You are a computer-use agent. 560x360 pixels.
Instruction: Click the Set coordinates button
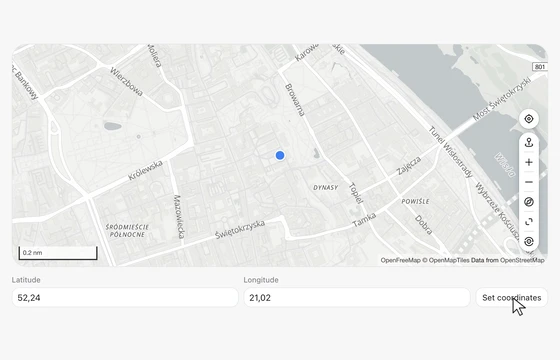coord(511,298)
